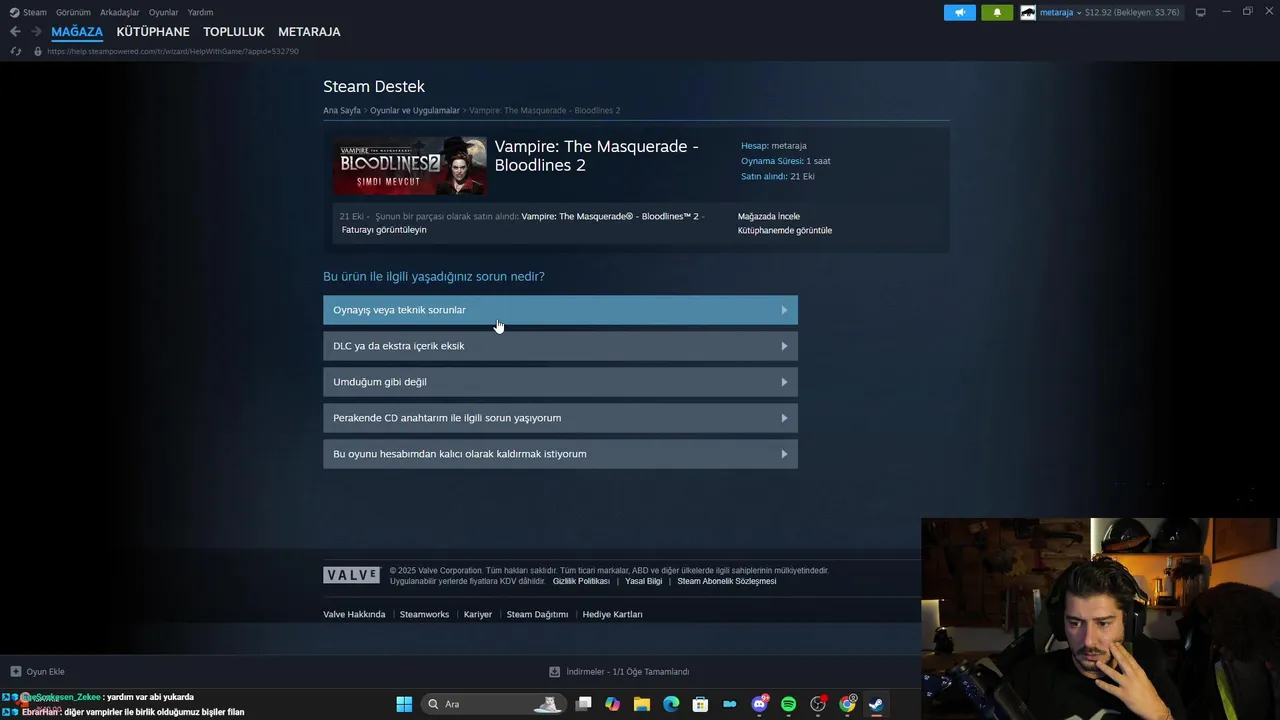This screenshot has width=1280, height=720.
Task: Click the Valve Hakkında footer link
Action: coord(354,614)
